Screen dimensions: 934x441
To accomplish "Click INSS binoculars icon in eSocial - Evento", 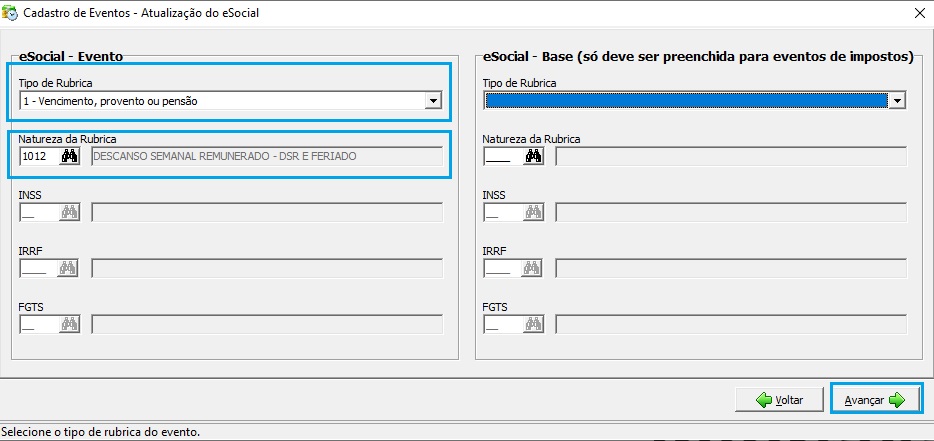I will [70, 212].
